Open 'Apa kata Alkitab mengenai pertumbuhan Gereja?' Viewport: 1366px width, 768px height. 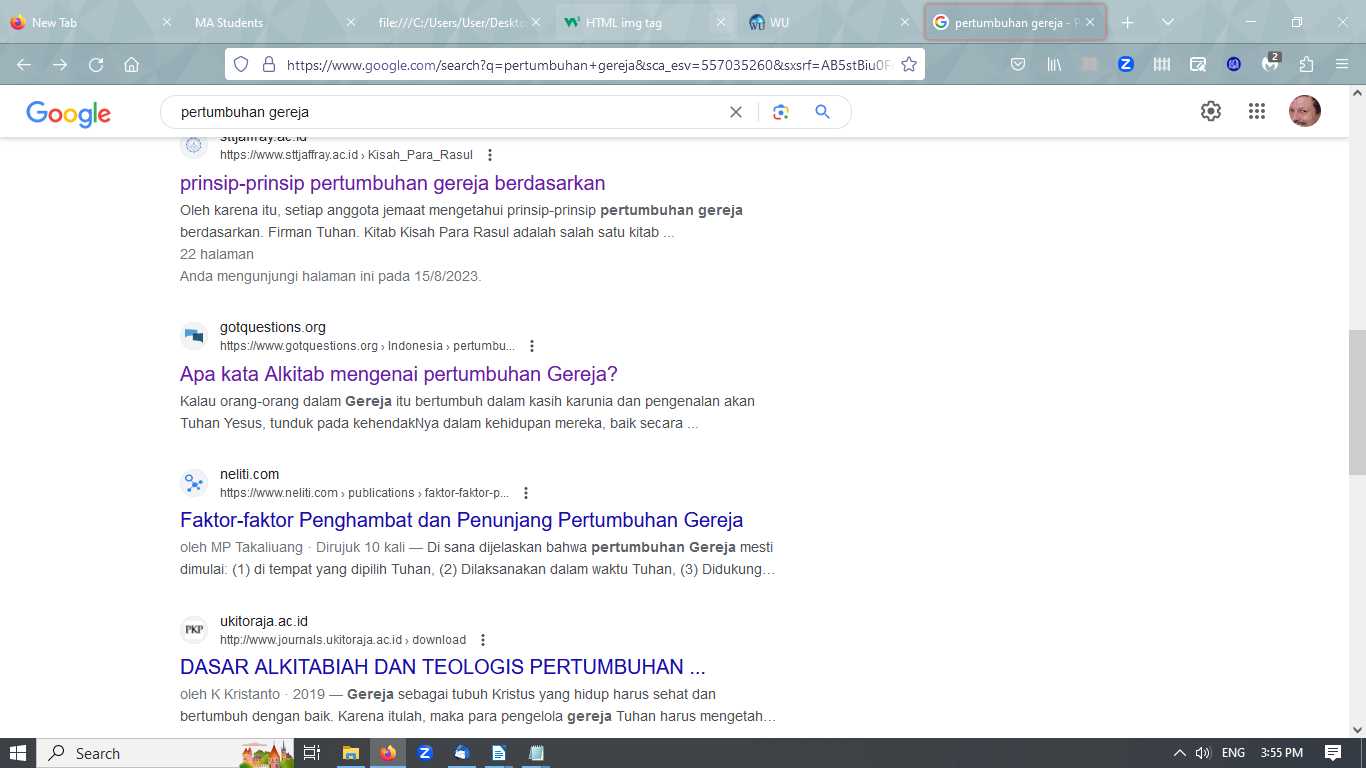pyautogui.click(x=399, y=374)
